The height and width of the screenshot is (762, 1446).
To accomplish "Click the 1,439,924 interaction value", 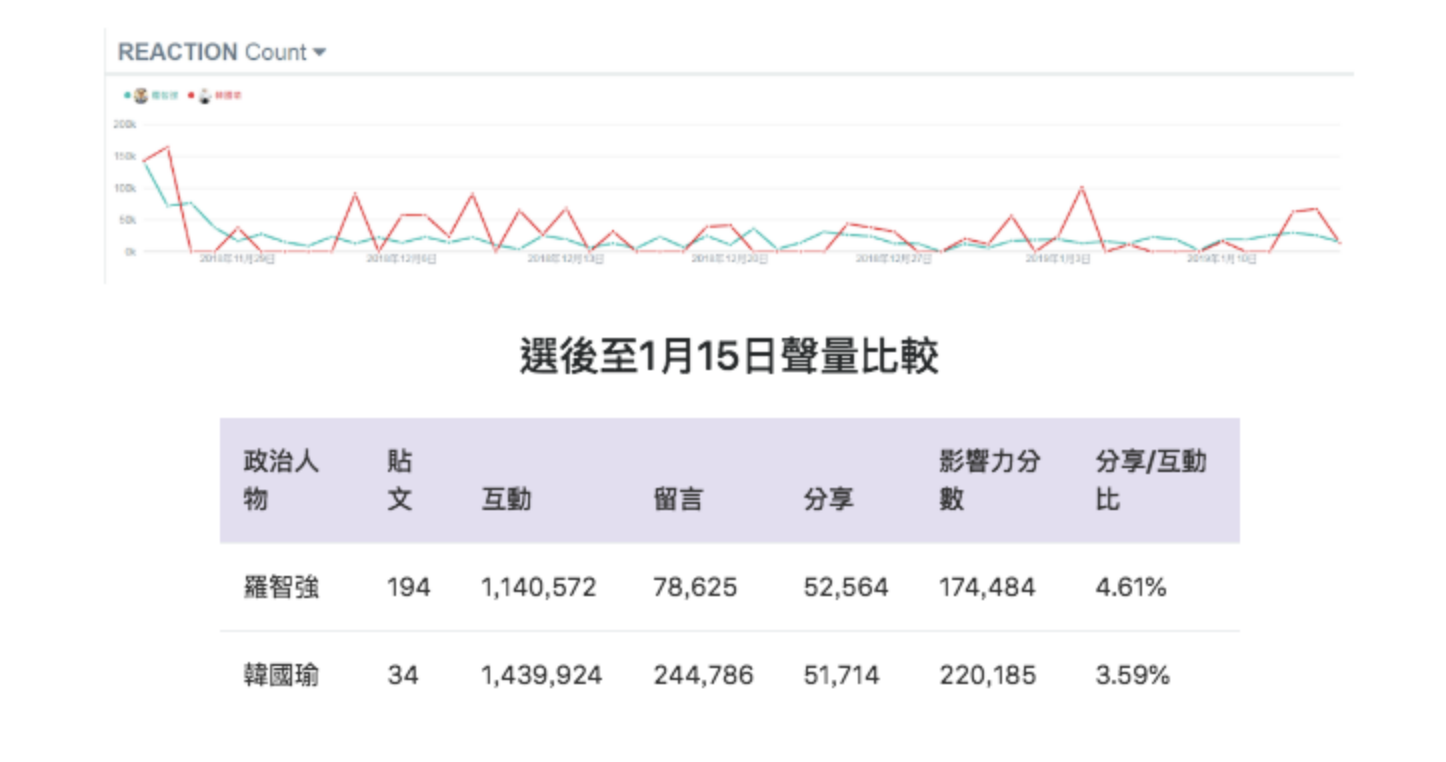I will 541,676.
